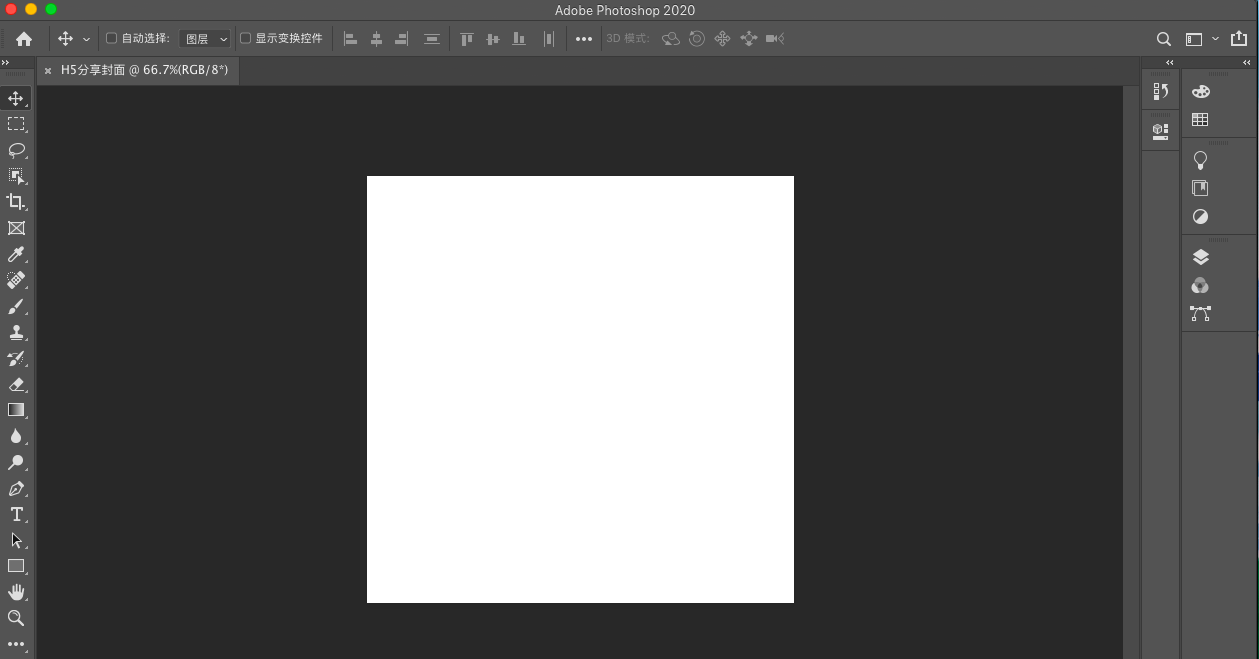The image size is (1259, 659).
Task: Open the Move tool preset picker arrow
Action: tap(86, 39)
